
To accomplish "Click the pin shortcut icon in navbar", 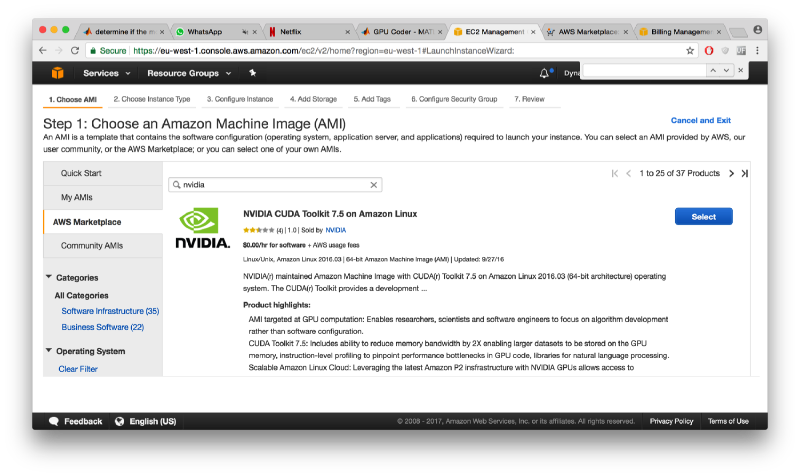I will pyautogui.click(x=253, y=73).
